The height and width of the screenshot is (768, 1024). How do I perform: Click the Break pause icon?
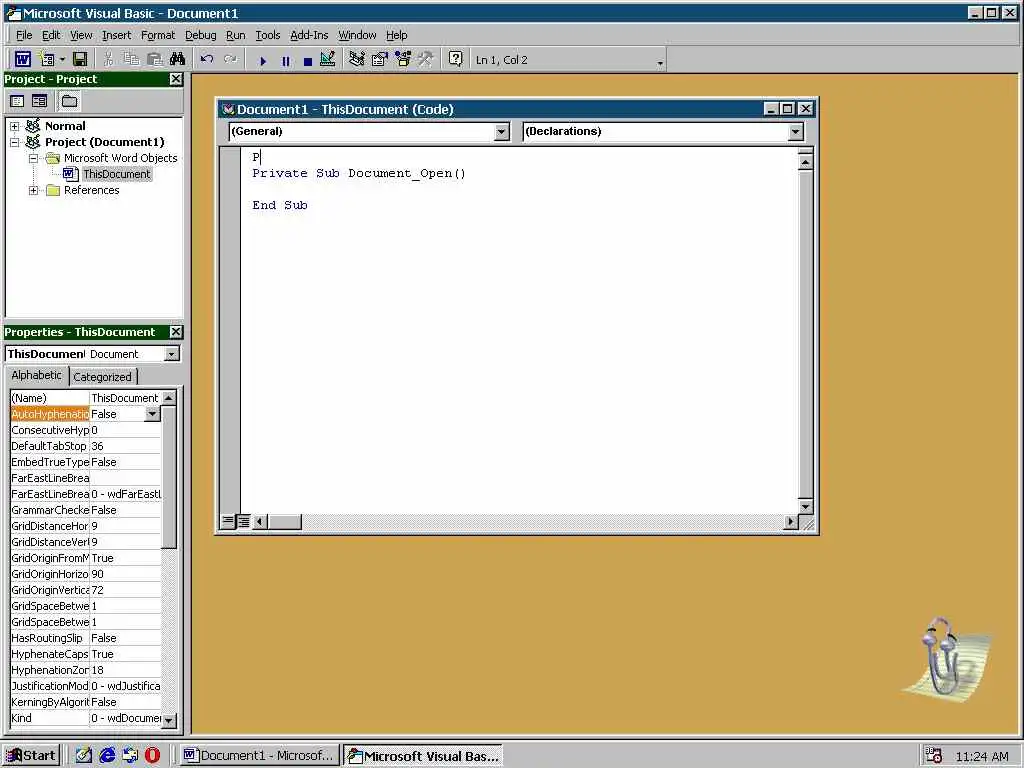coord(285,61)
